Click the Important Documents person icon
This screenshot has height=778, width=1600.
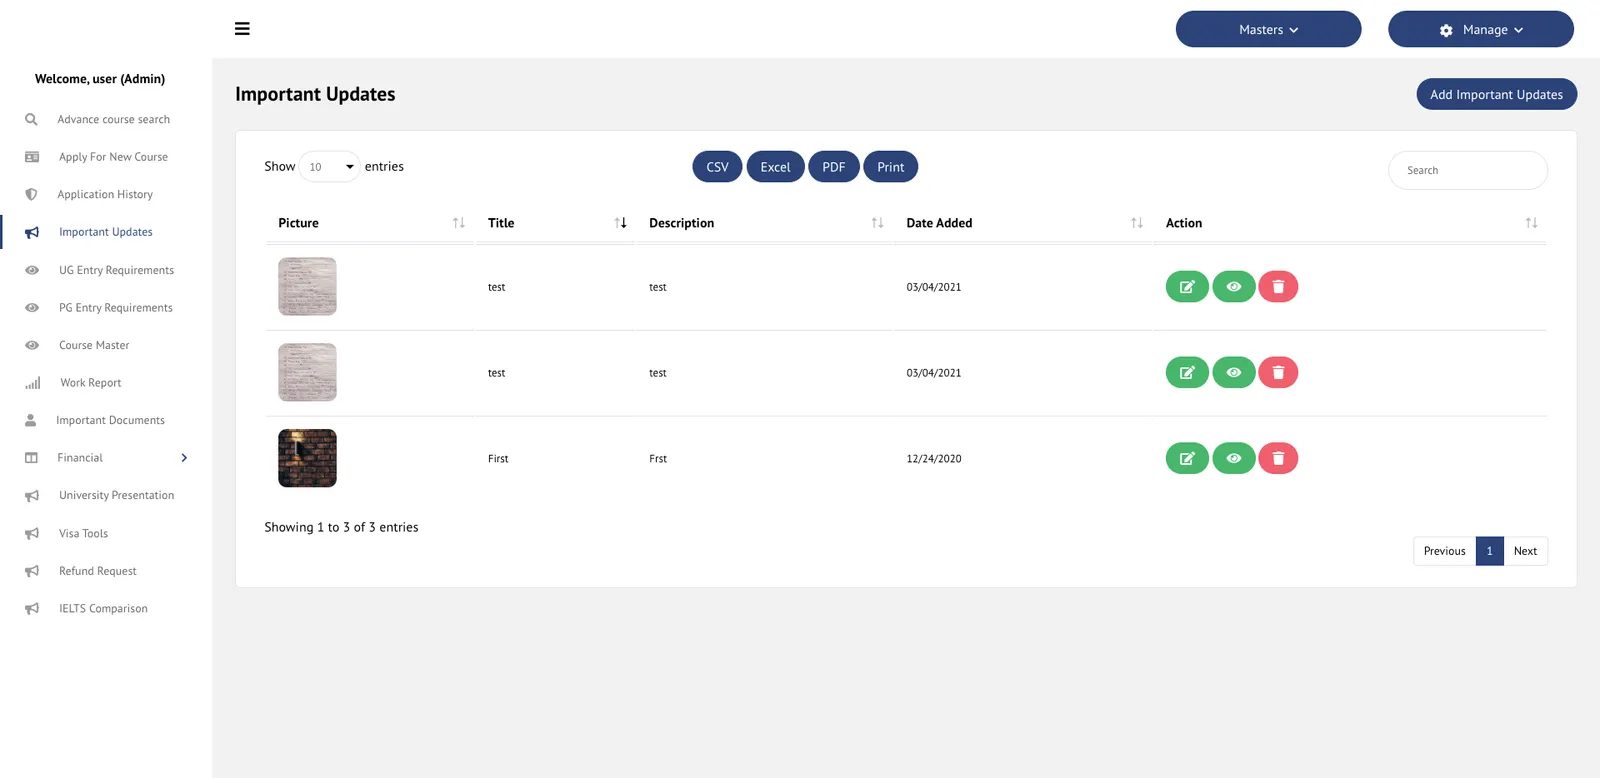click(31, 420)
